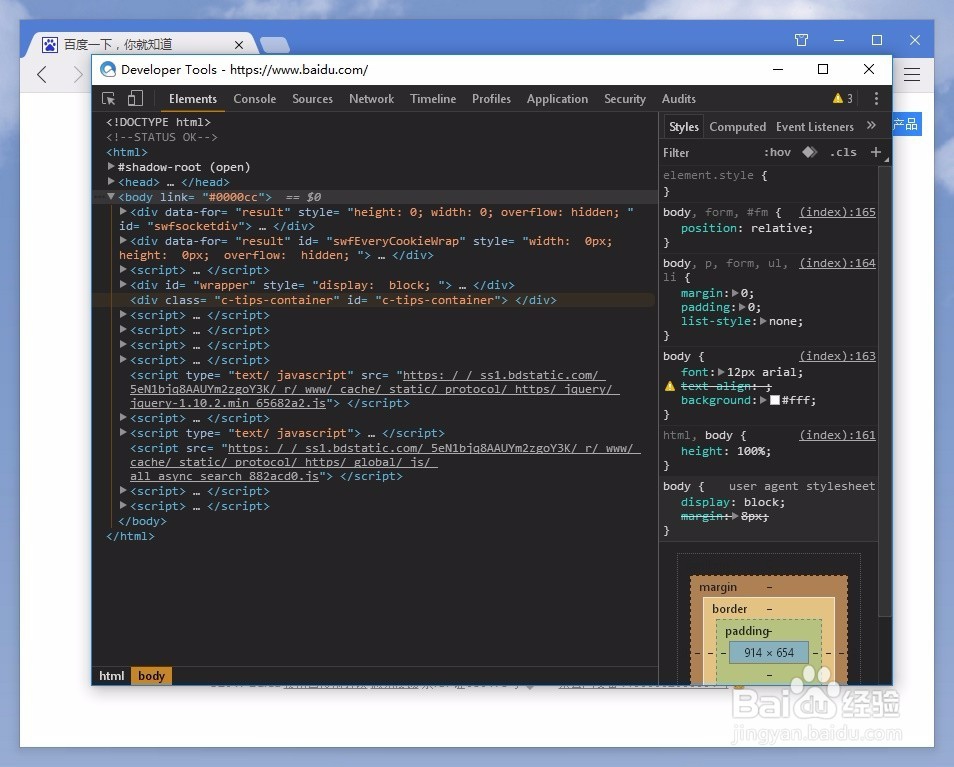954x767 pixels.
Task: Select the Styles sidebar tab
Action: pyautogui.click(x=683, y=127)
